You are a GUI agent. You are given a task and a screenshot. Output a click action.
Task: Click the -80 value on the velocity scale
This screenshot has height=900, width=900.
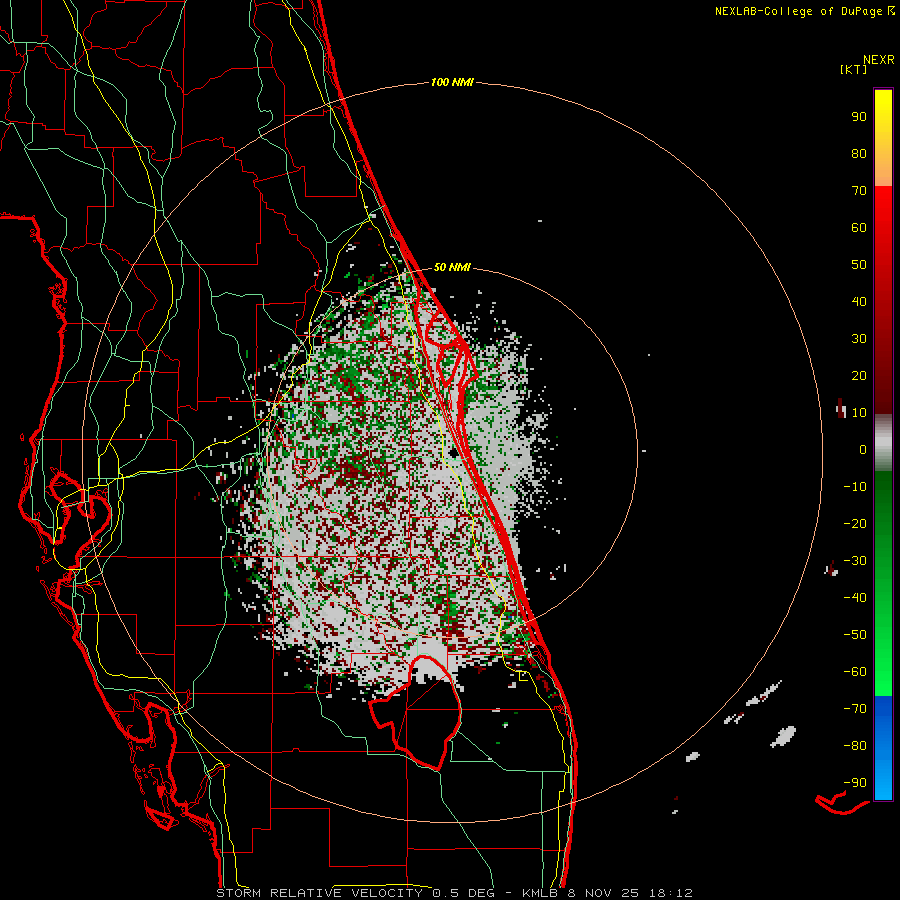(855, 746)
